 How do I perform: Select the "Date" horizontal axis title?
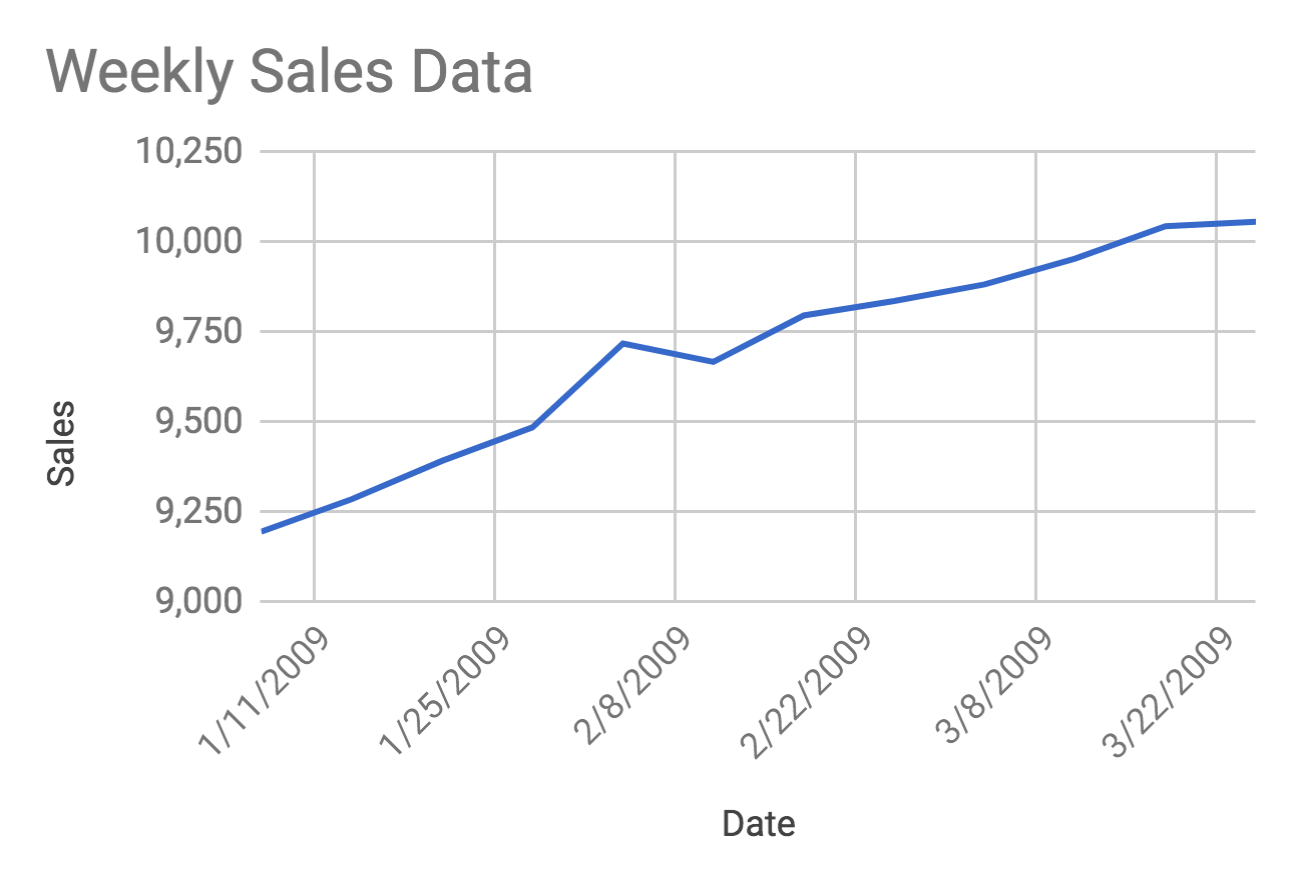(x=758, y=824)
